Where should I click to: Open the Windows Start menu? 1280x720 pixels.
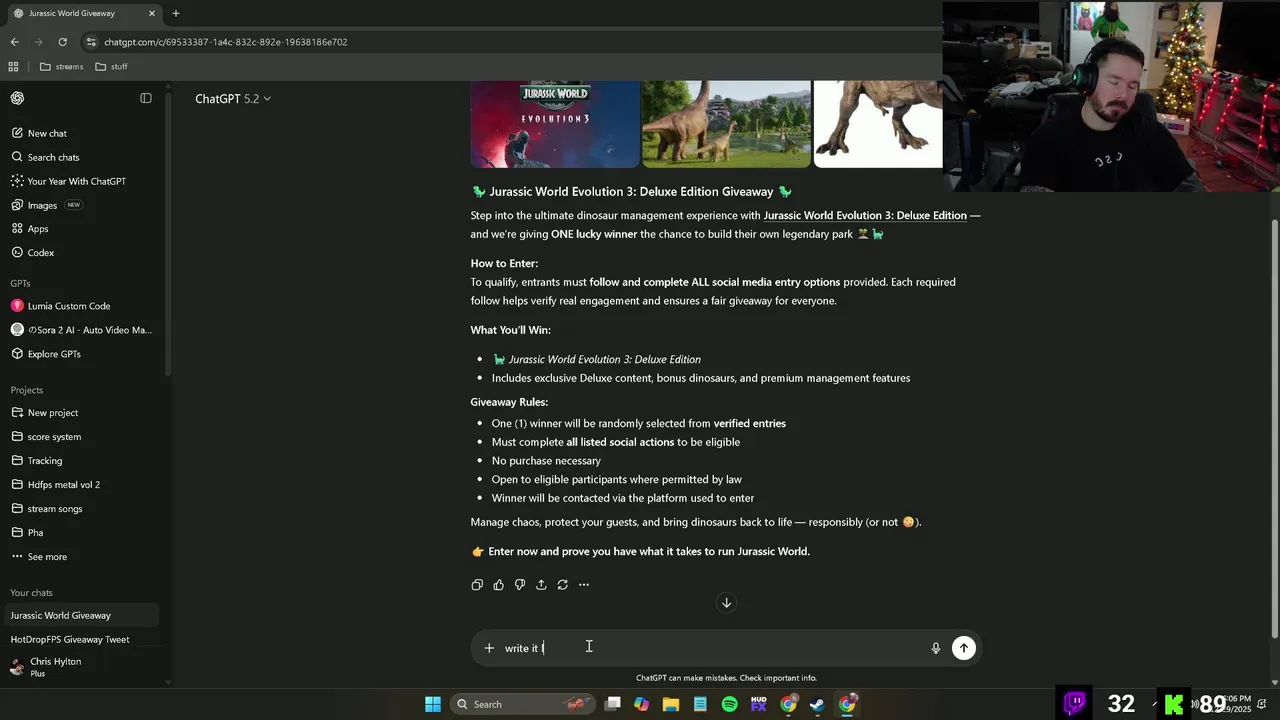(433, 704)
